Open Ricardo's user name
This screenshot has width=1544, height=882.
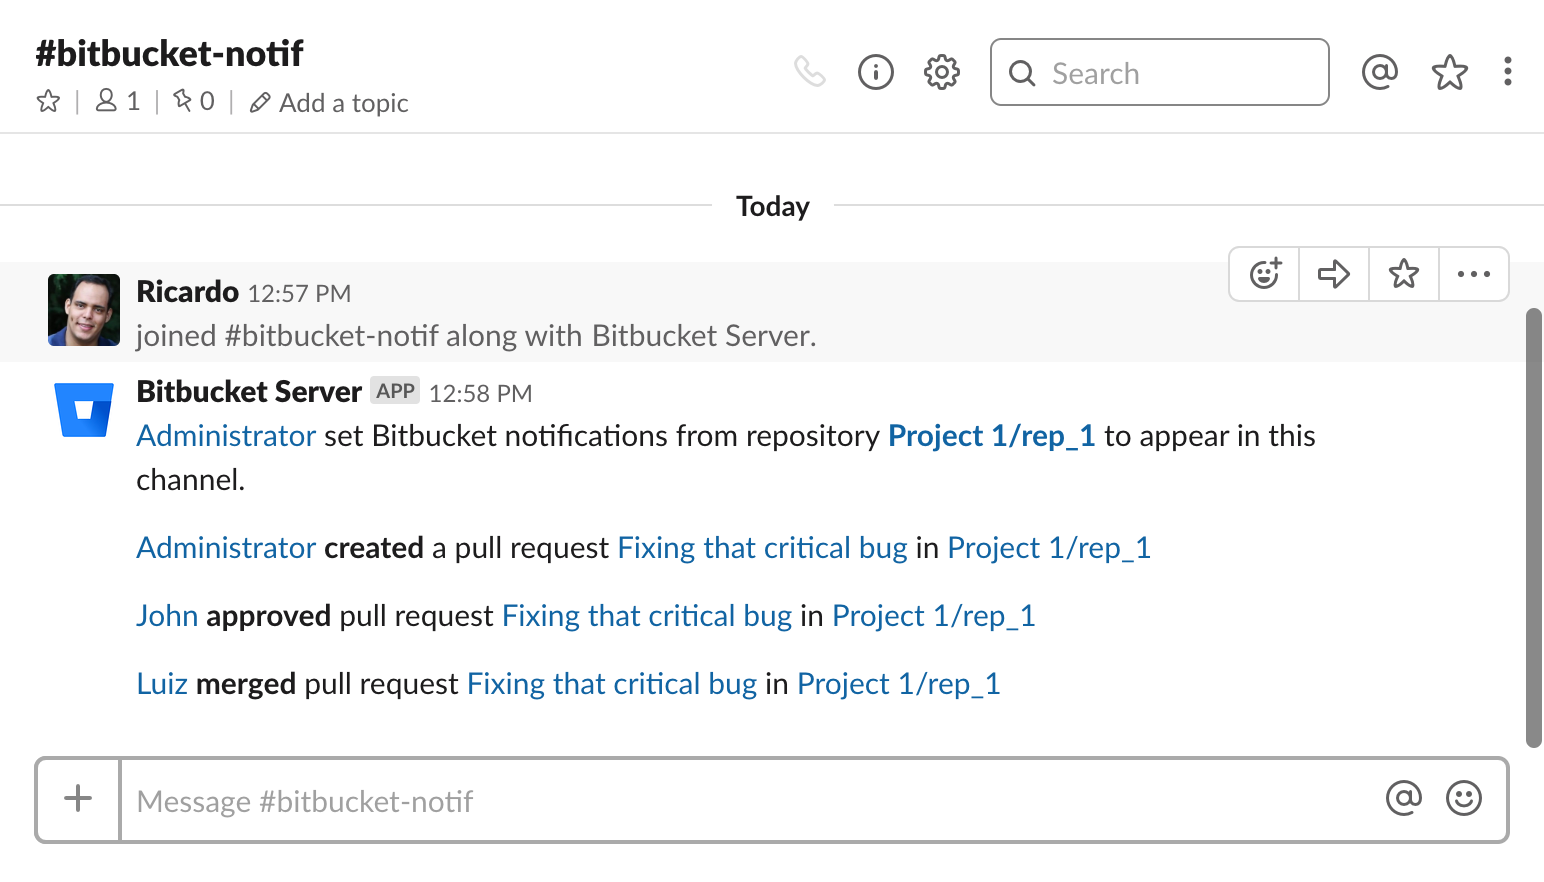click(x=187, y=292)
